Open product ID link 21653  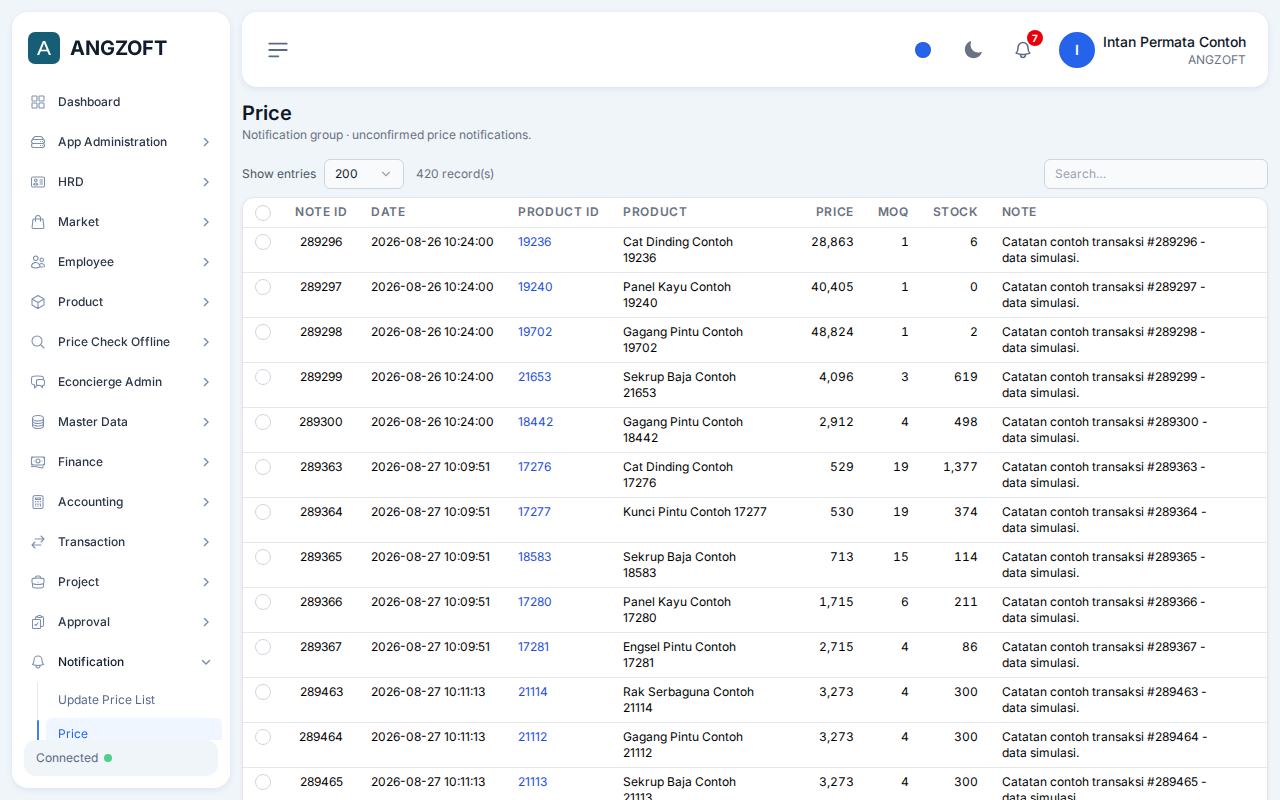tap(535, 377)
